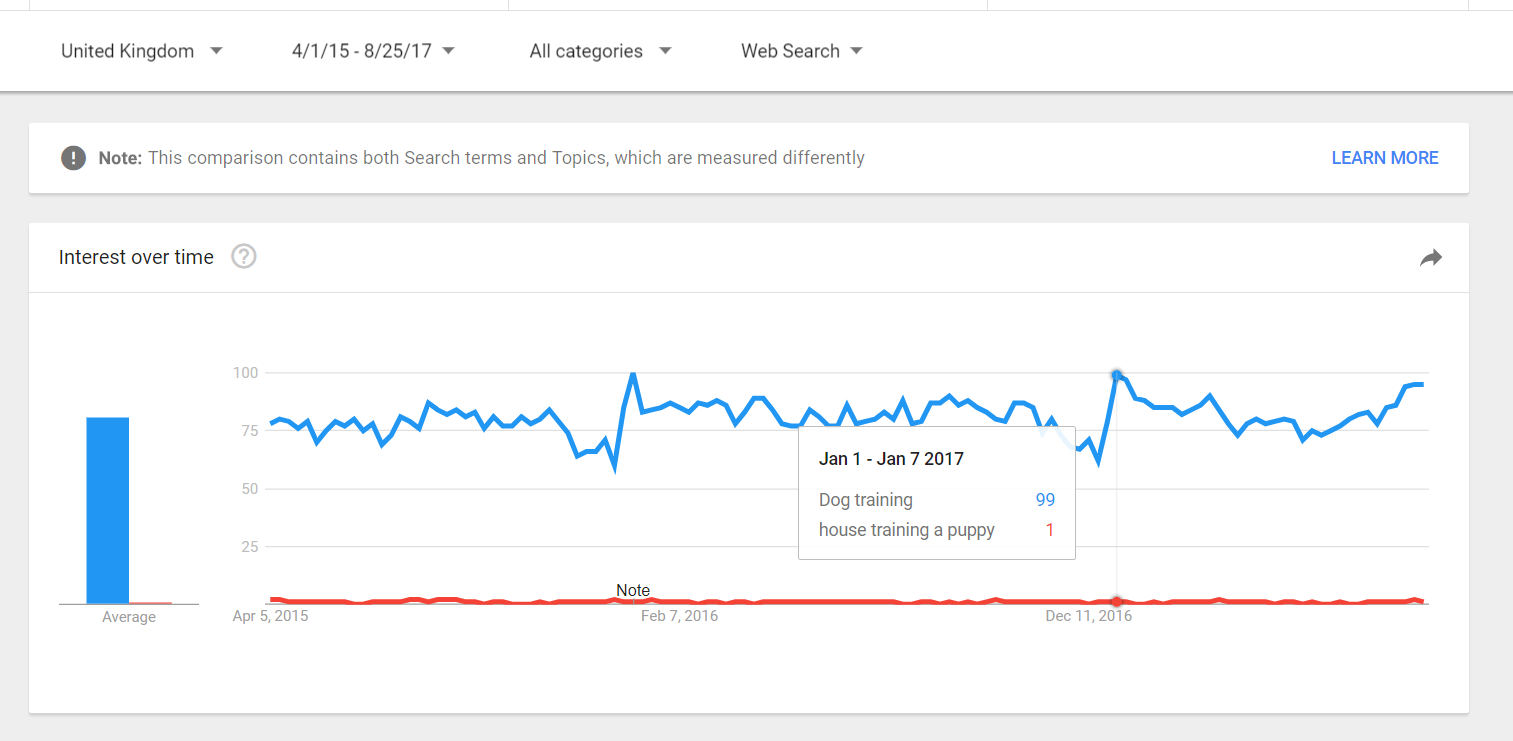Click the share icon on the chart card
Viewport: 1513px width, 741px height.
1430,257
